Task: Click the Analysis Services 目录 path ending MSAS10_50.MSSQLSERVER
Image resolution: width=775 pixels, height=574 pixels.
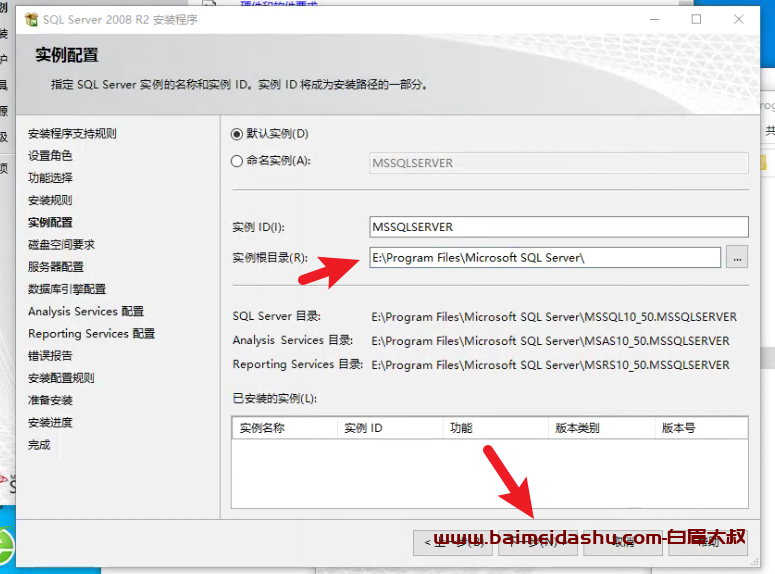Action: [x=551, y=341]
